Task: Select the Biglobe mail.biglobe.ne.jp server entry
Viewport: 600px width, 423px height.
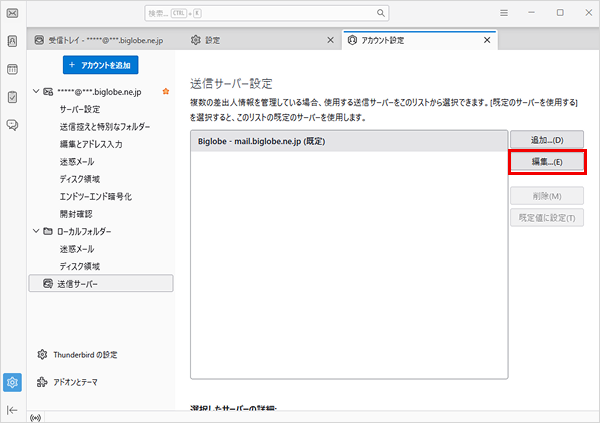Action: 349,141
